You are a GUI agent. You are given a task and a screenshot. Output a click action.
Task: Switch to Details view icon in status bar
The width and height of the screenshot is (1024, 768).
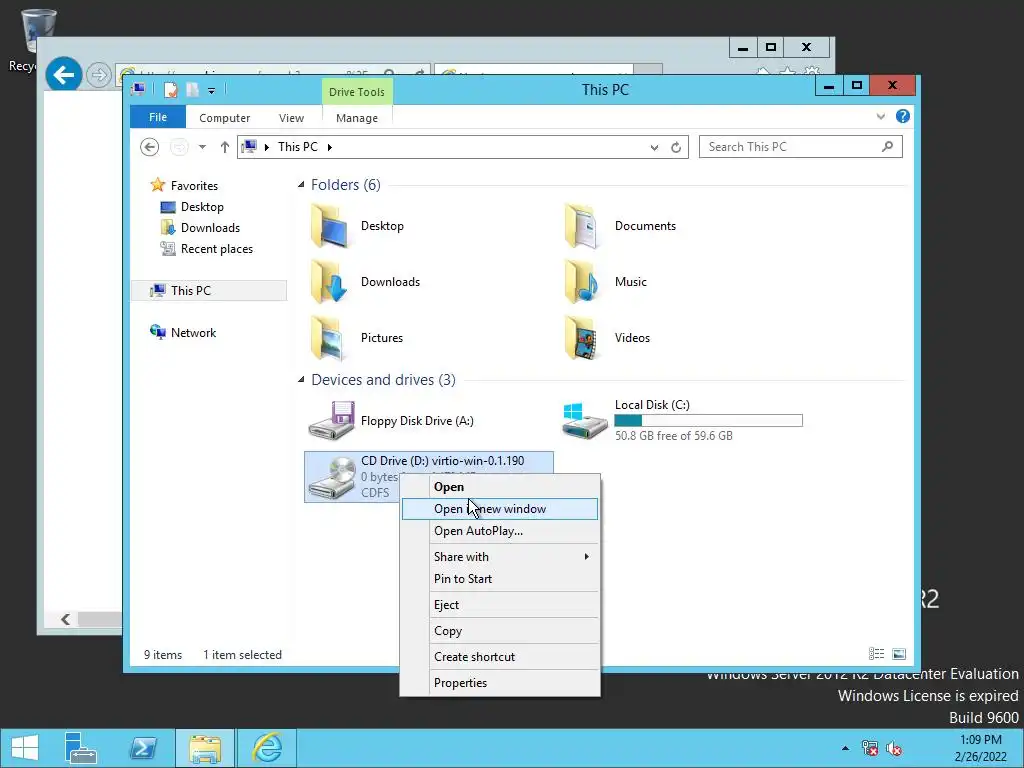pos(876,654)
